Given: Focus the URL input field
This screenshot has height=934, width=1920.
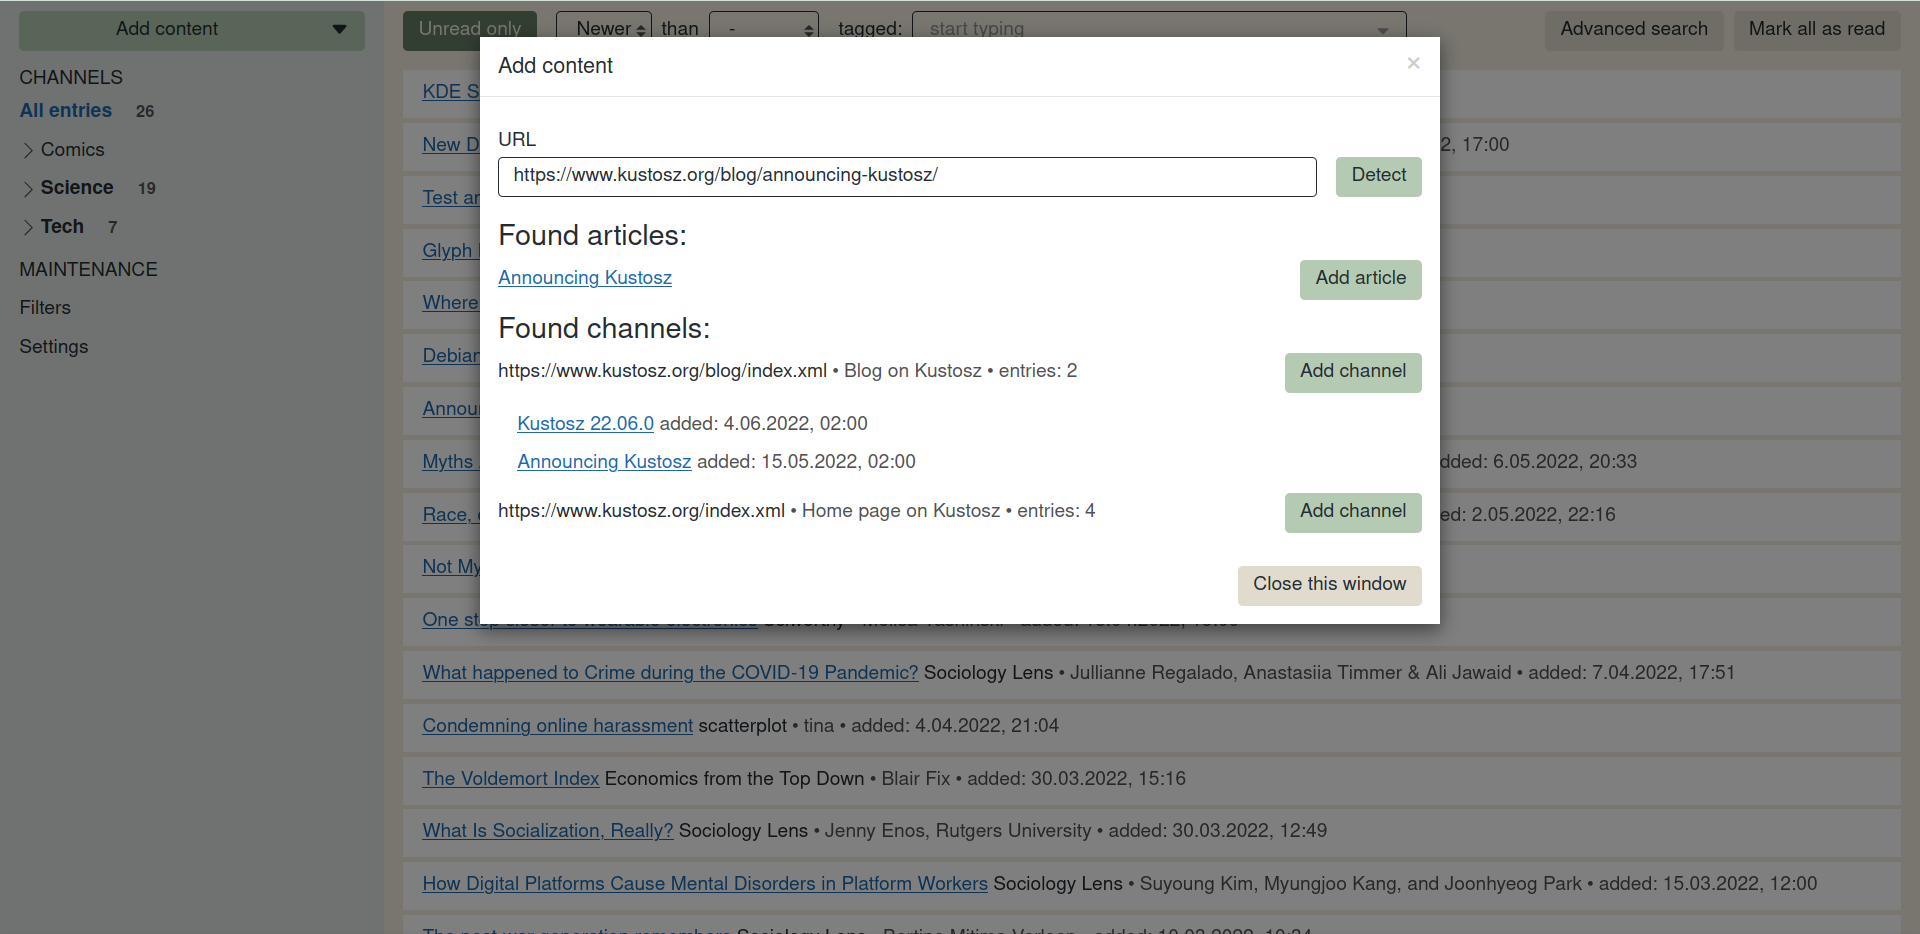Looking at the screenshot, I should 907,176.
